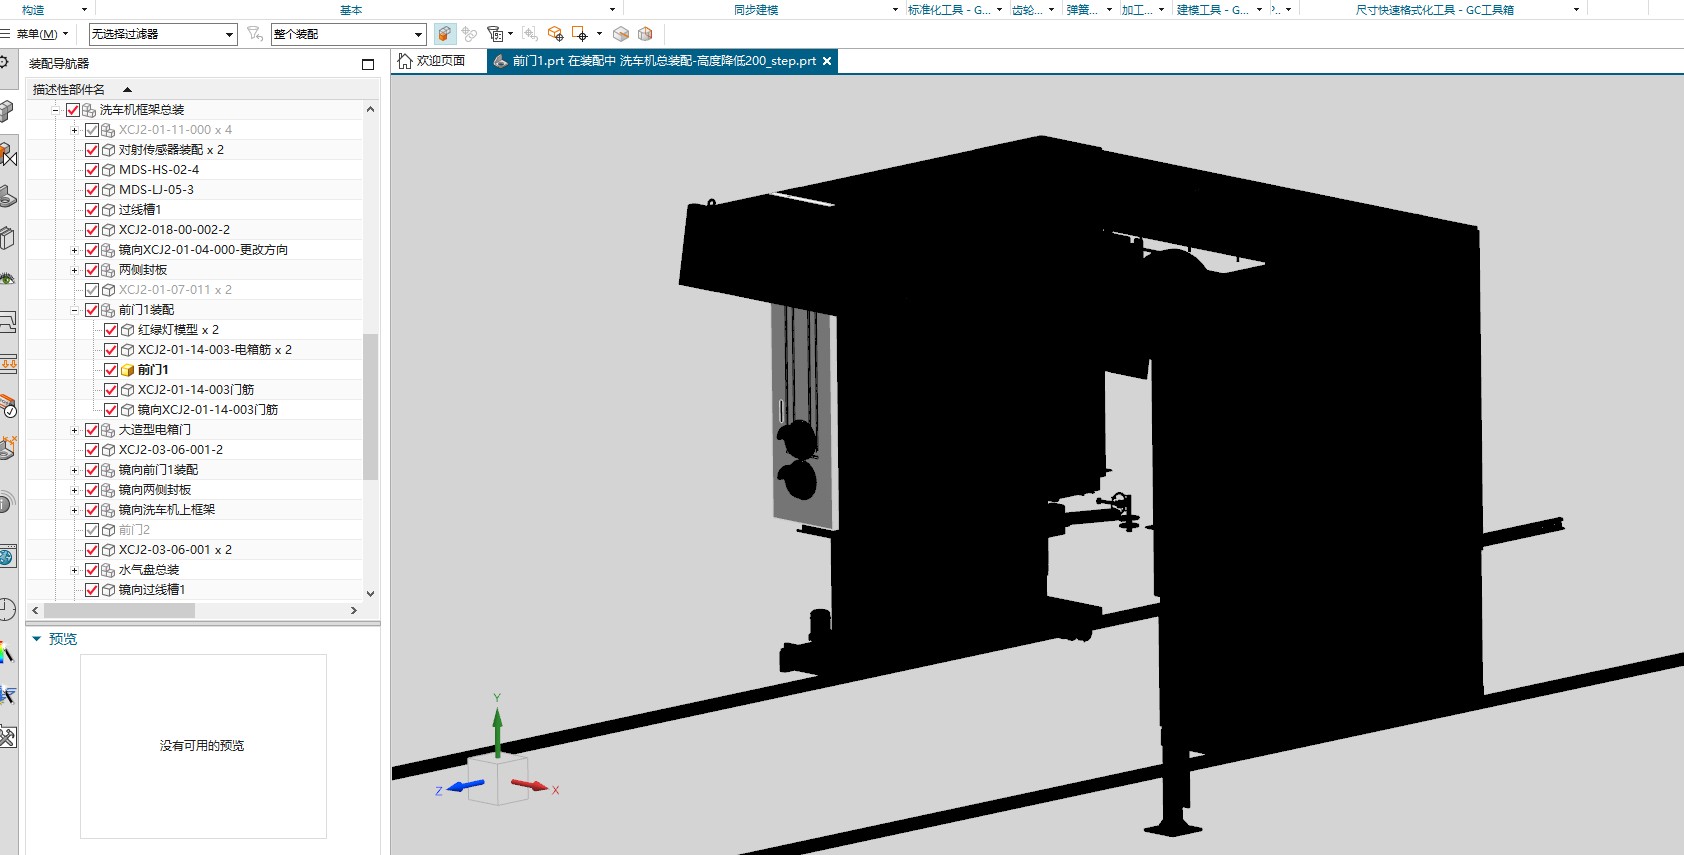Image resolution: width=1684 pixels, height=855 pixels.
Task: Toggle checkbox for MDS-LJ-05-3
Action: pos(92,190)
